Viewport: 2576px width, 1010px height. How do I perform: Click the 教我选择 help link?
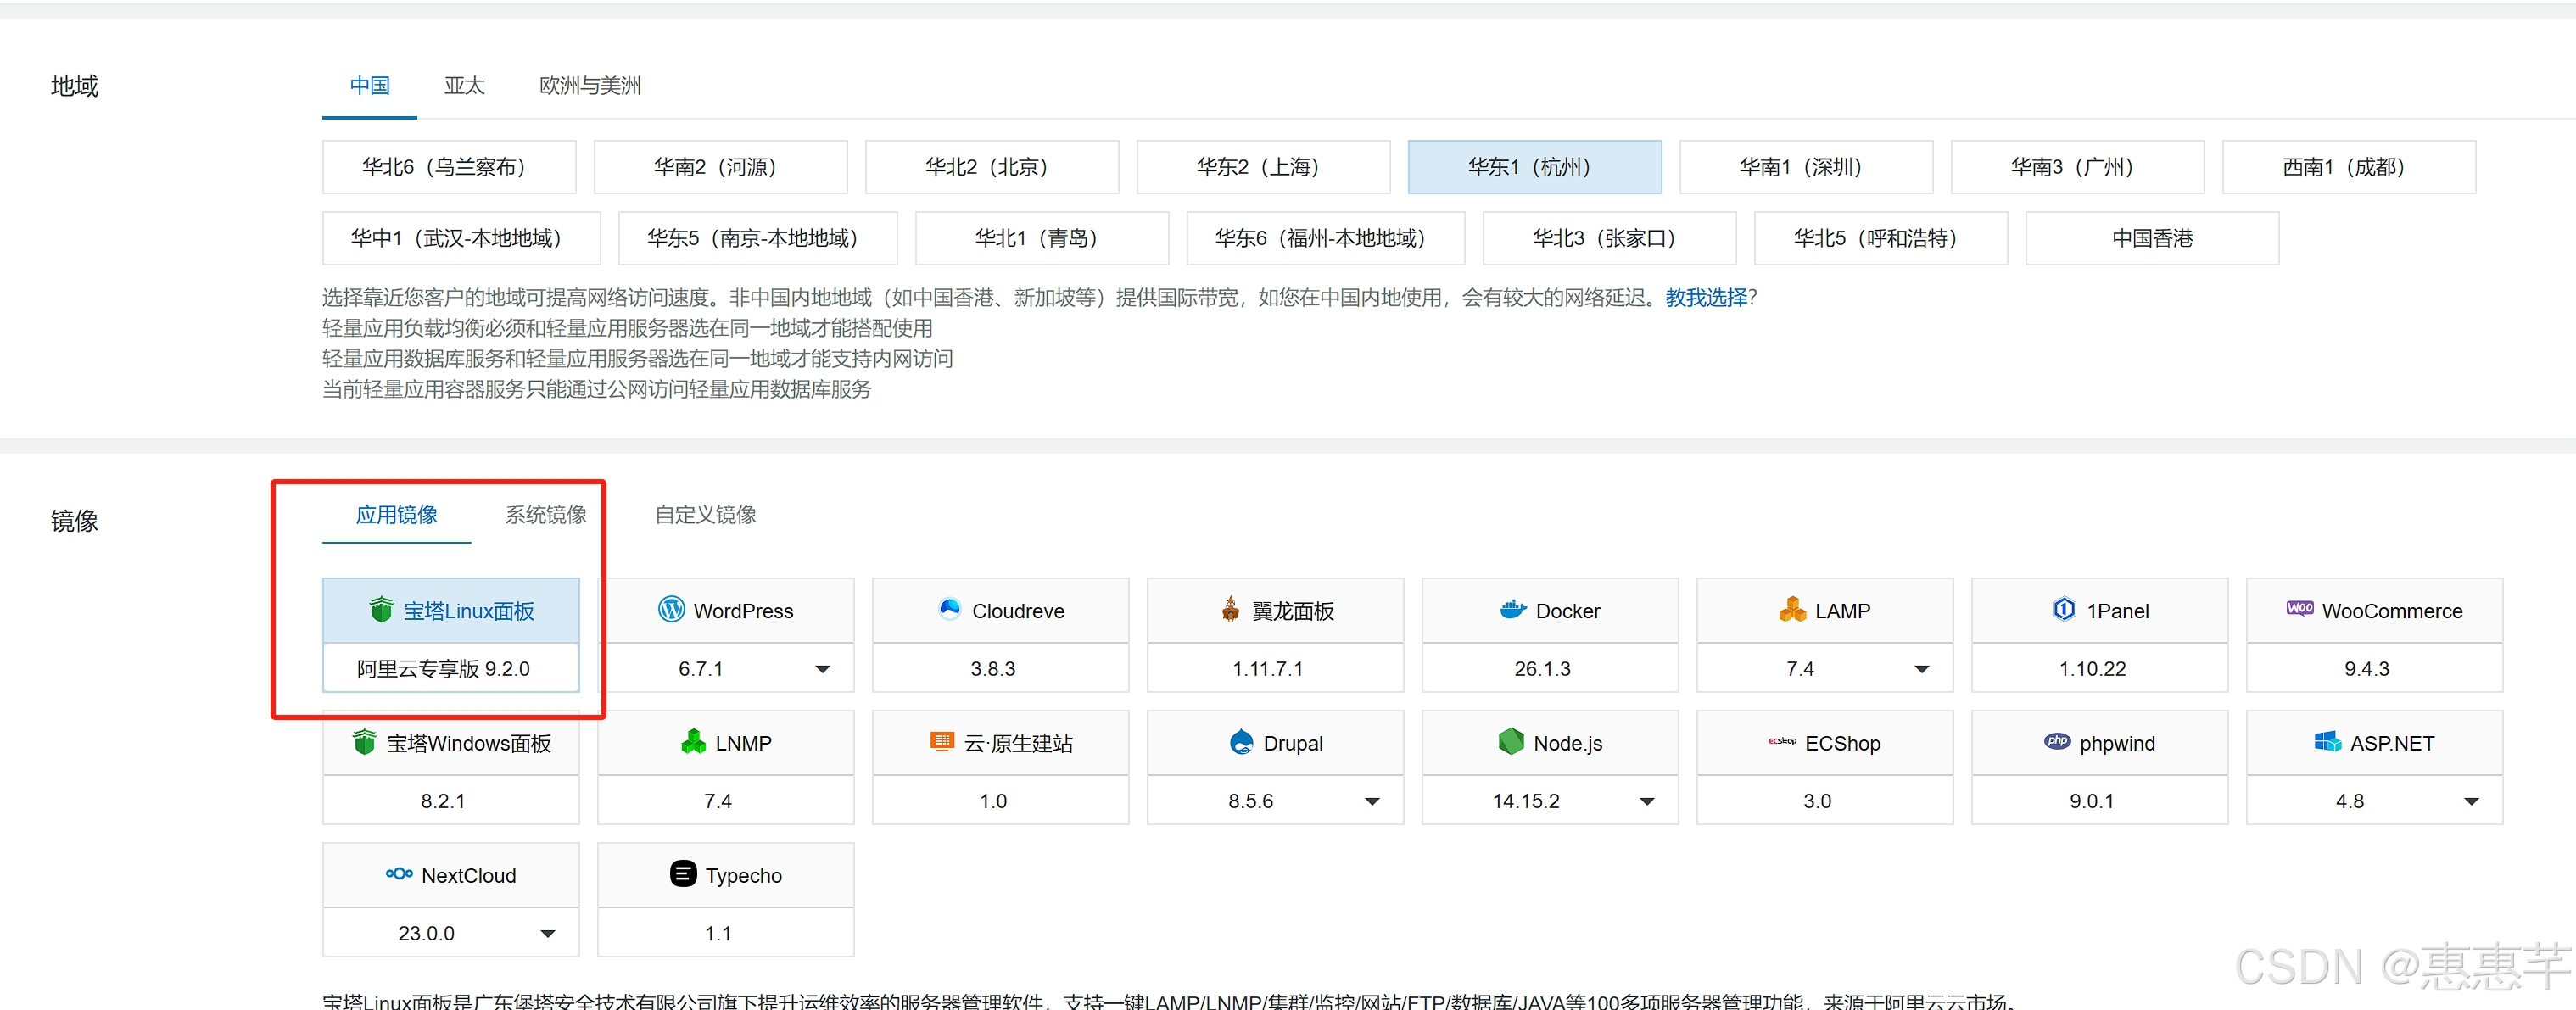click(x=1705, y=298)
